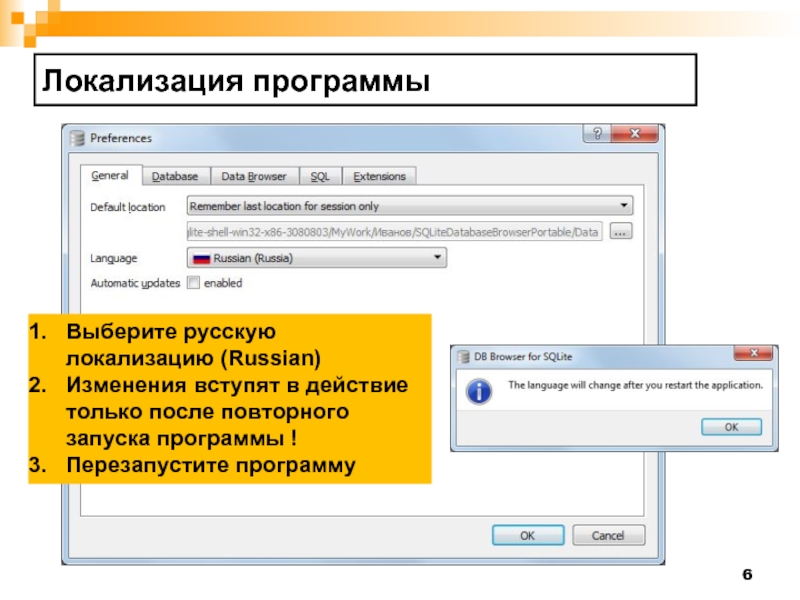The height and width of the screenshot is (600, 800).
Task: Click the Preferences help question mark button
Action: click(x=597, y=134)
